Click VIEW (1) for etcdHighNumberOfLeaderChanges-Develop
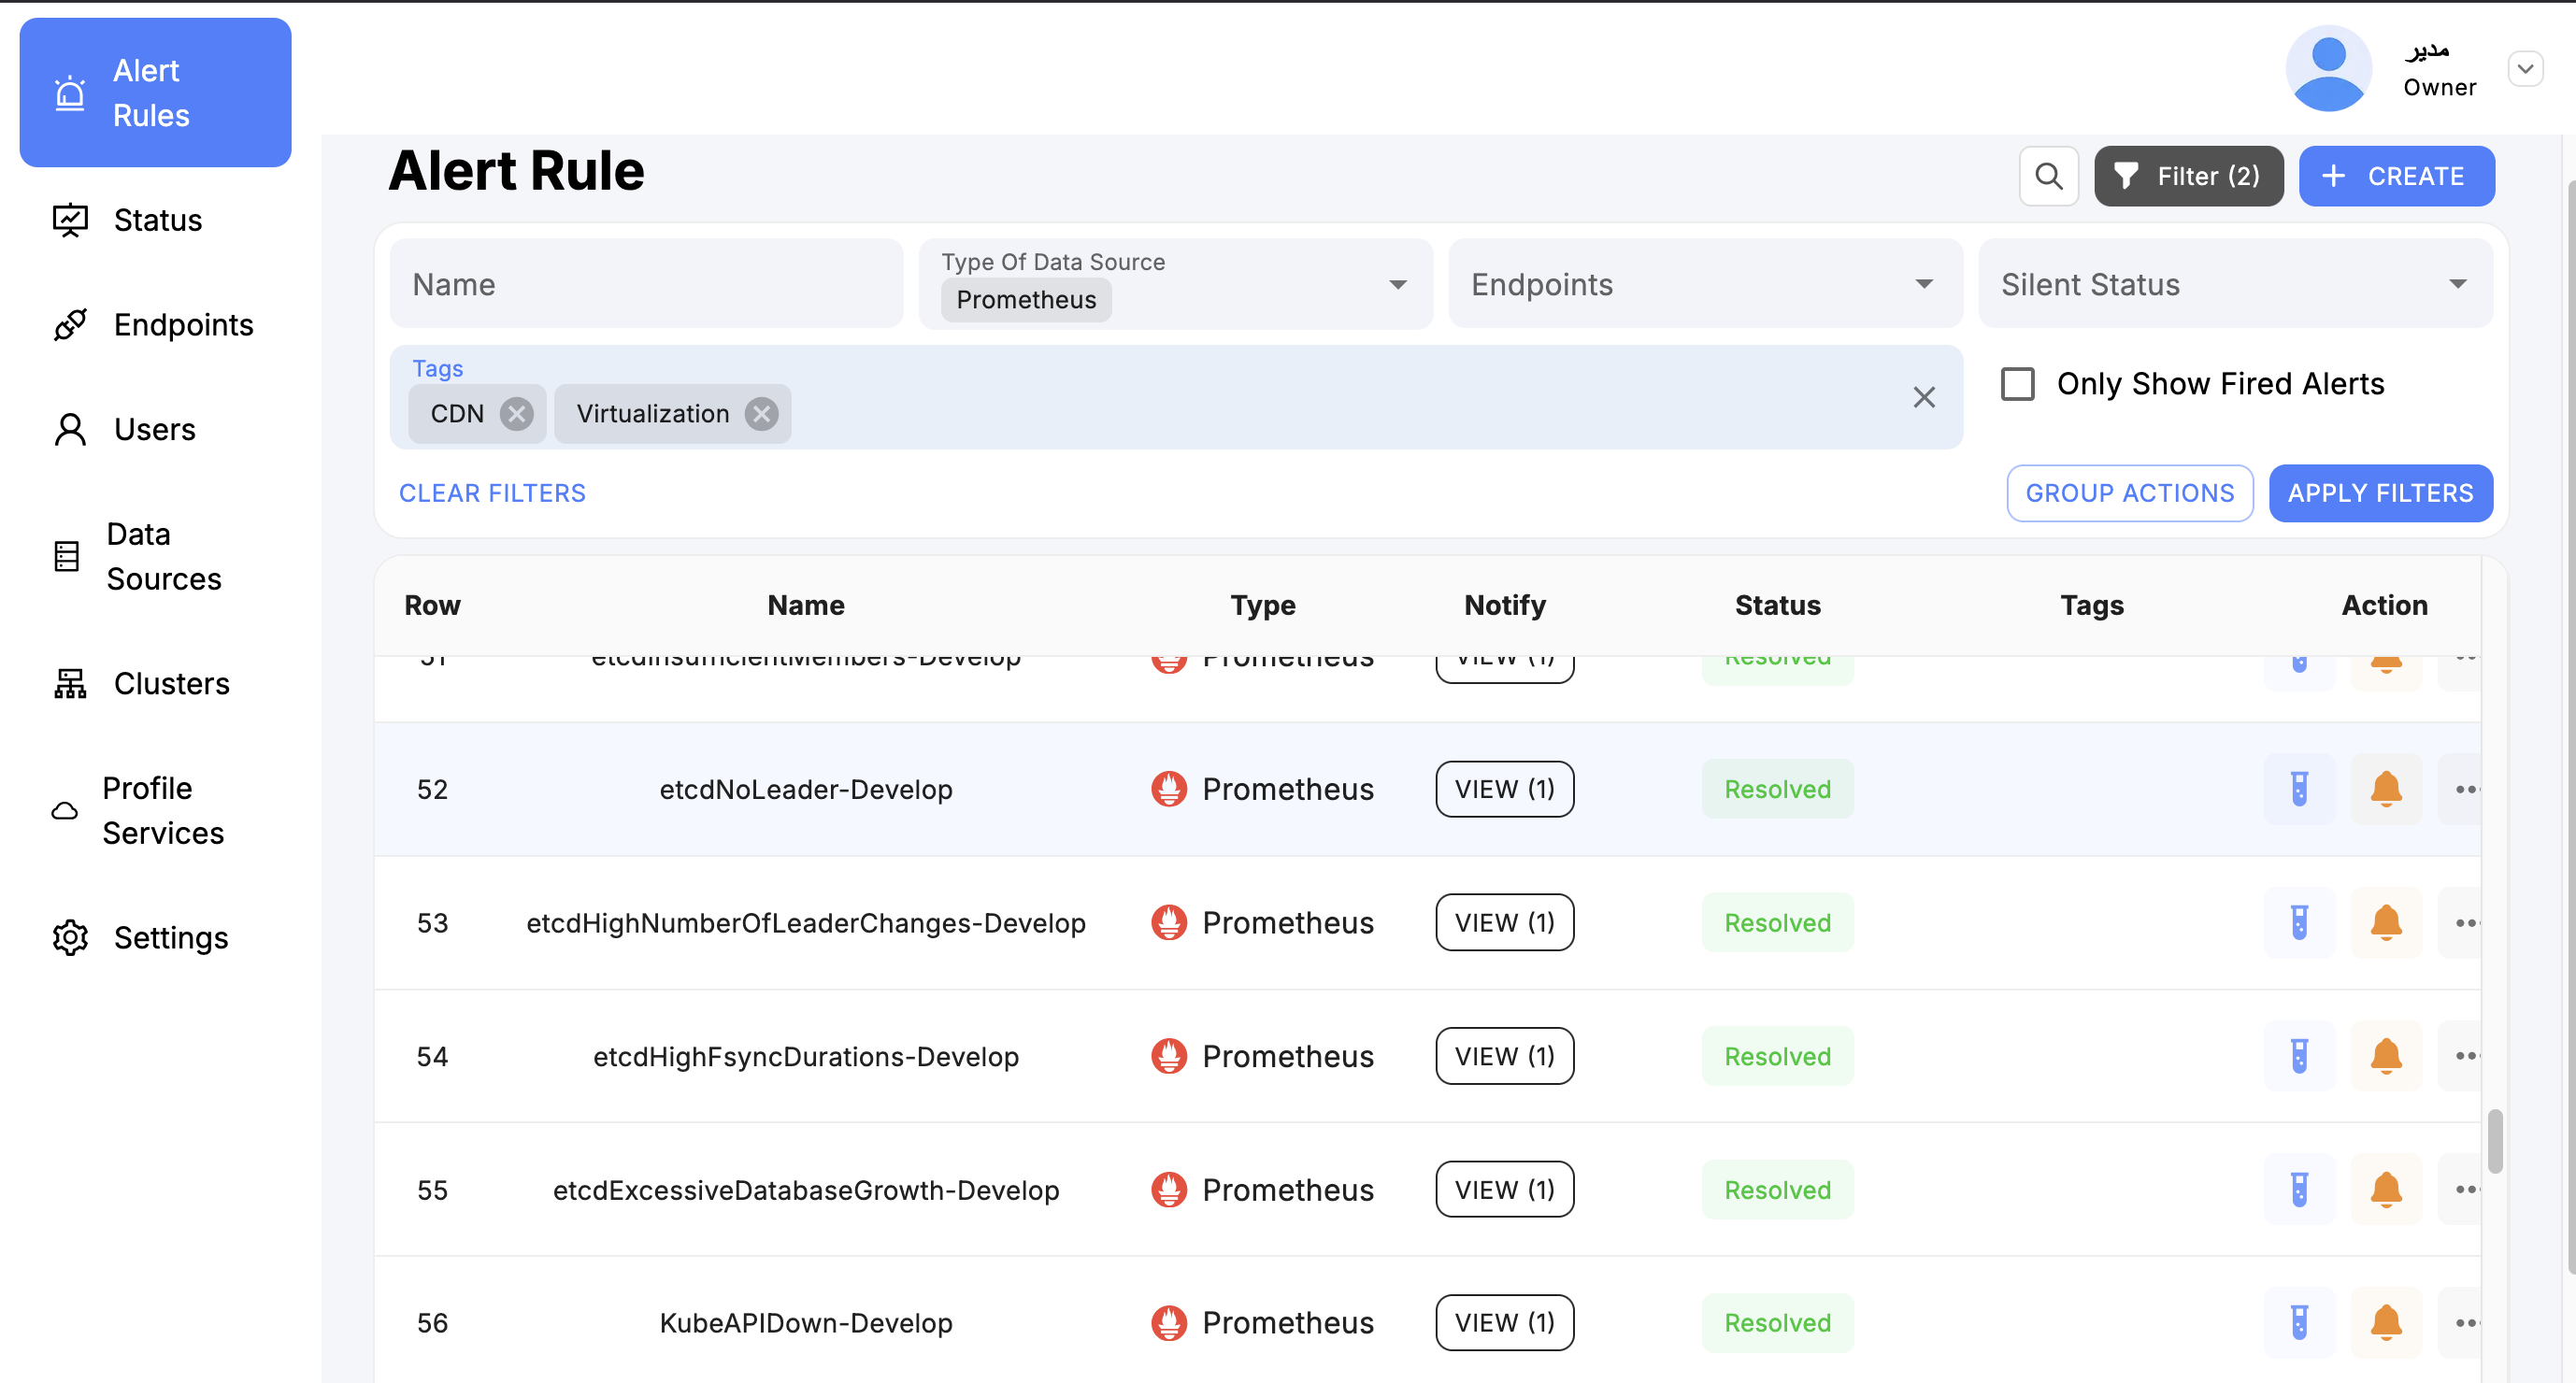This screenshot has width=2576, height=1383. click(x=1504, y=922)
